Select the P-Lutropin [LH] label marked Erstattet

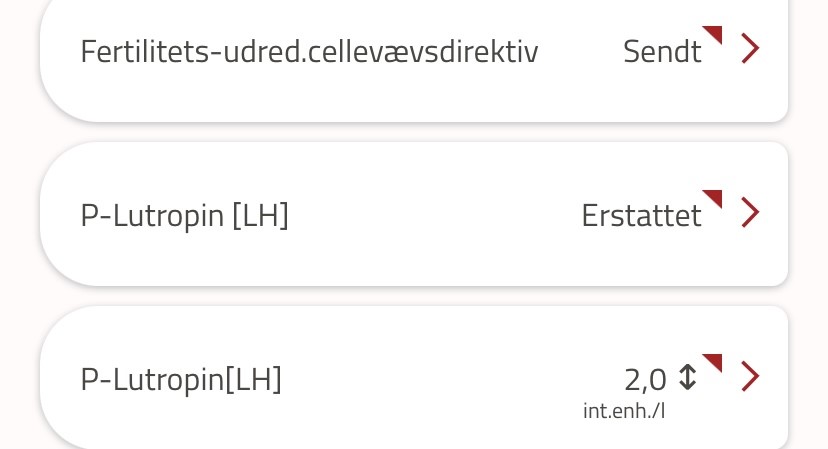pyautogui.click(x=184, y=215)
